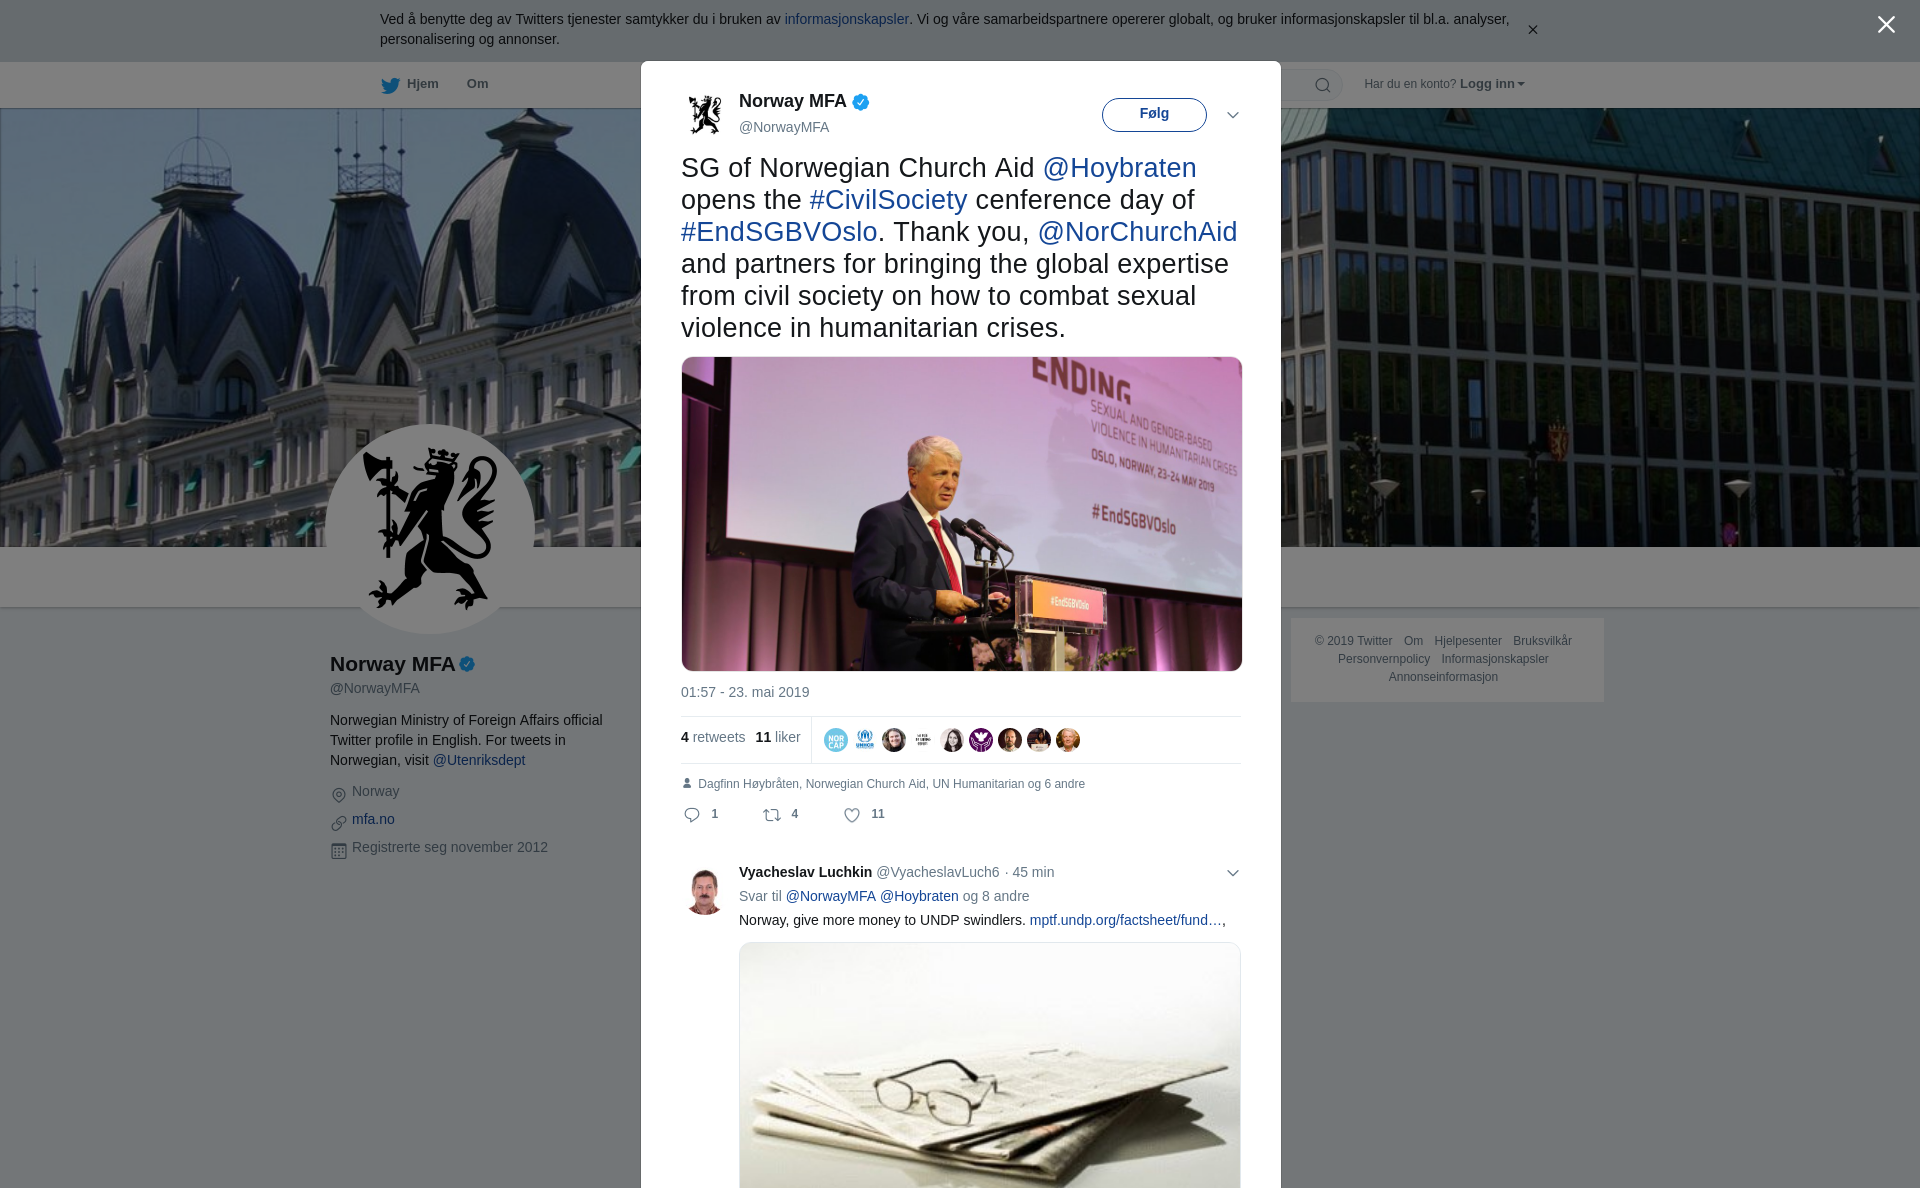
Task: Dismiss the cookie notice banner
Action: 1532,30
